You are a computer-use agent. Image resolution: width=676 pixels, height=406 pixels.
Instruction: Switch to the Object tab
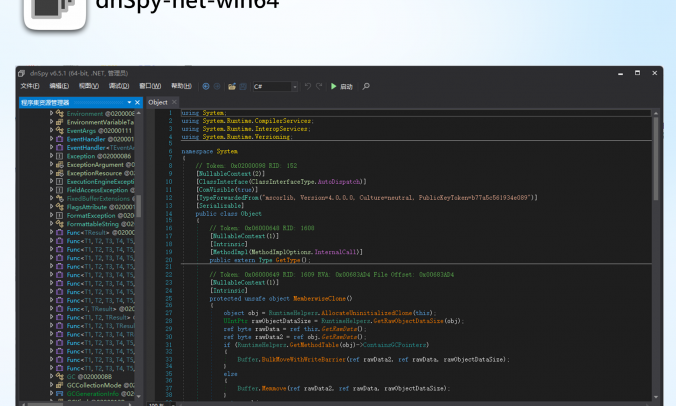click(x=158, y=102)
